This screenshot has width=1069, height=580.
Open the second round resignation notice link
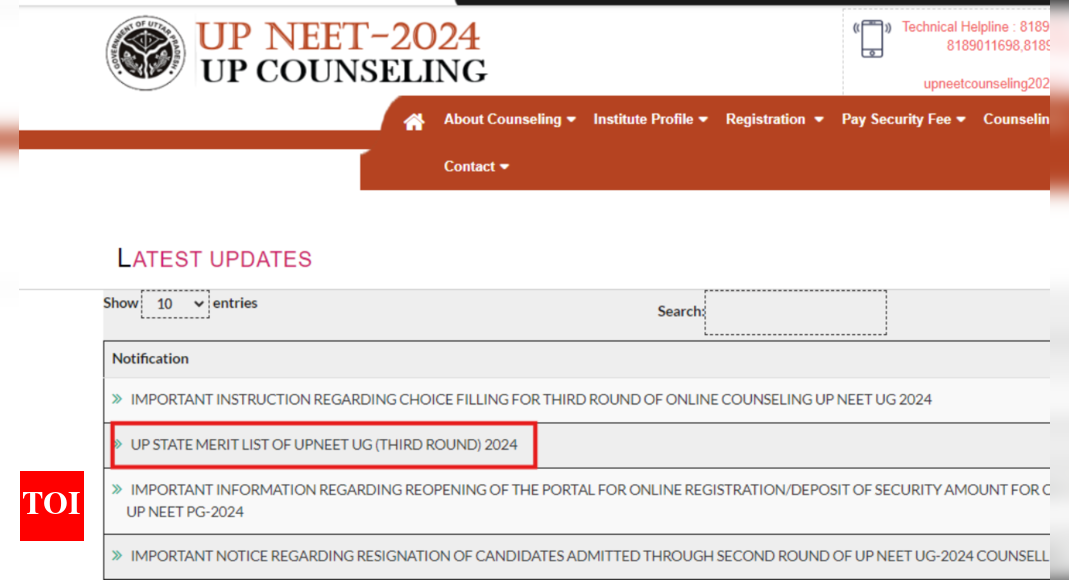(x=590, y=556)
